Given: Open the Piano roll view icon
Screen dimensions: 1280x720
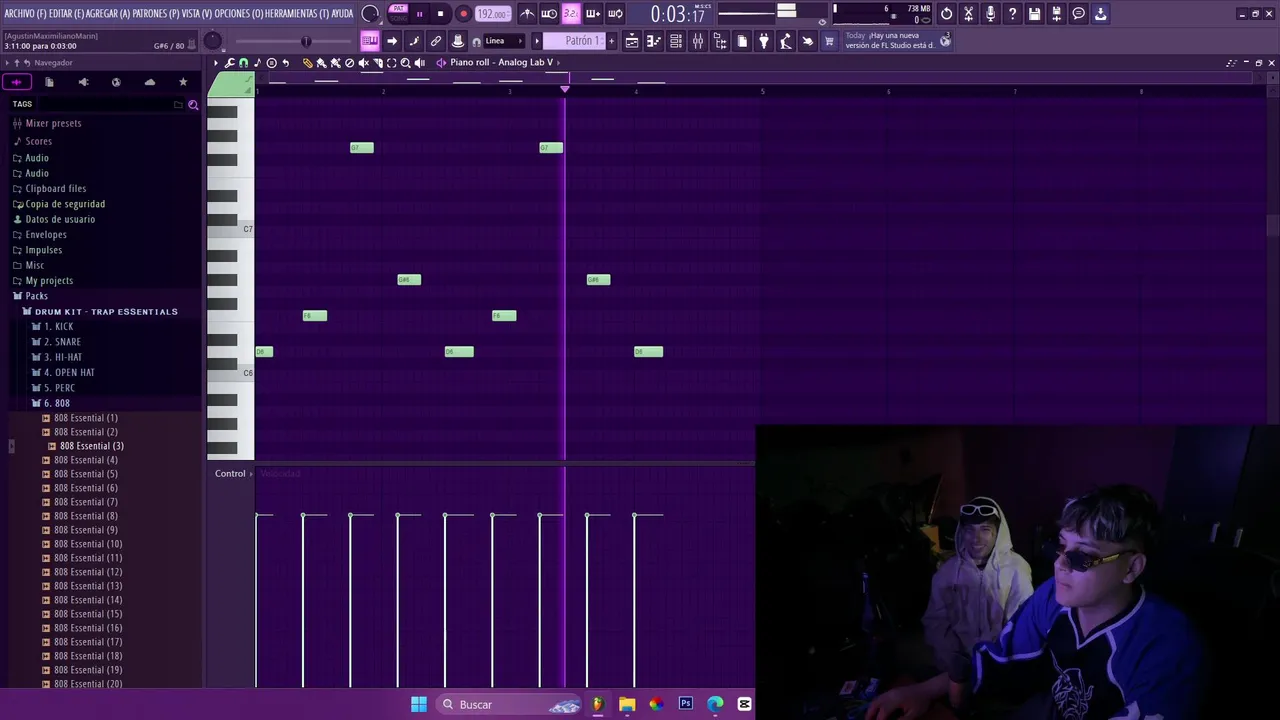Looking at the screenshot, I should pos(654,41).
